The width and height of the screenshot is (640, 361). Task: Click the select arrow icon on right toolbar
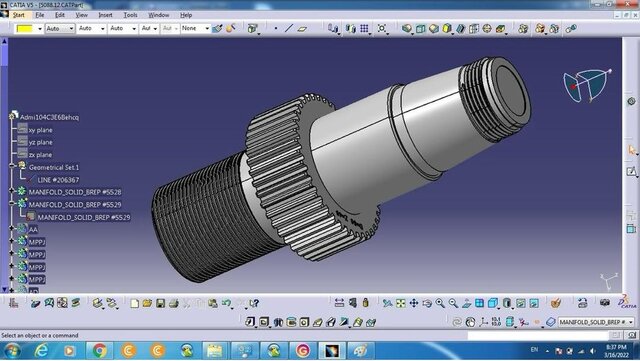pos(632,150)
